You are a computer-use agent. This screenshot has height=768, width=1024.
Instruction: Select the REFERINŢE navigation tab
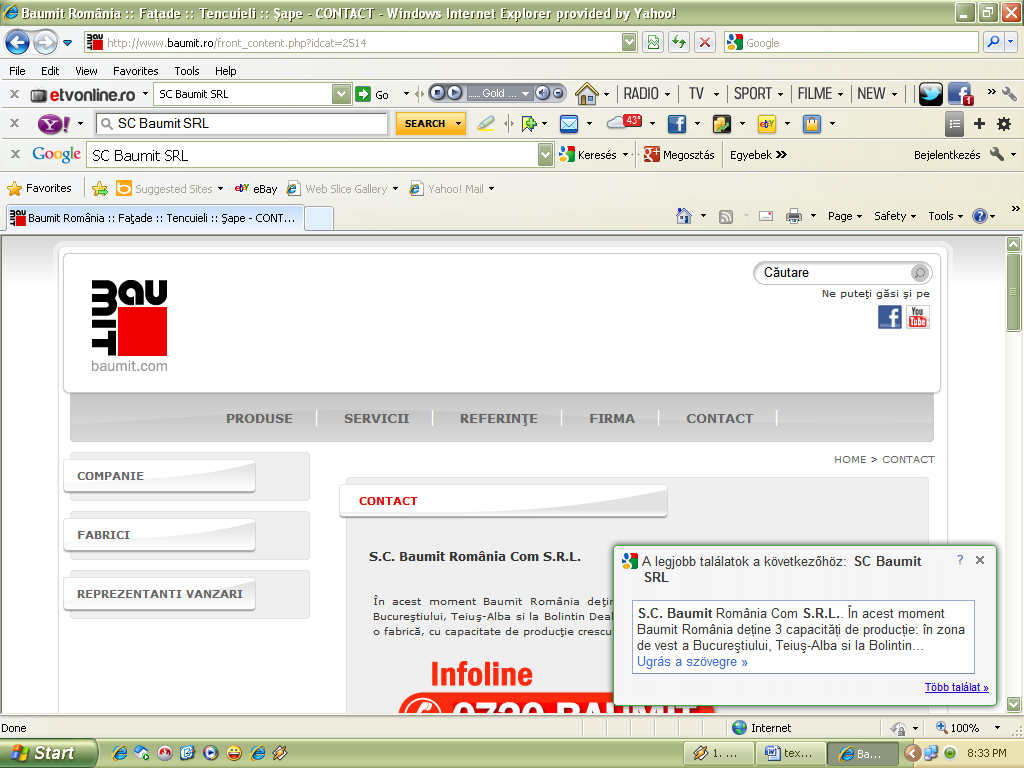coord(498,419)
